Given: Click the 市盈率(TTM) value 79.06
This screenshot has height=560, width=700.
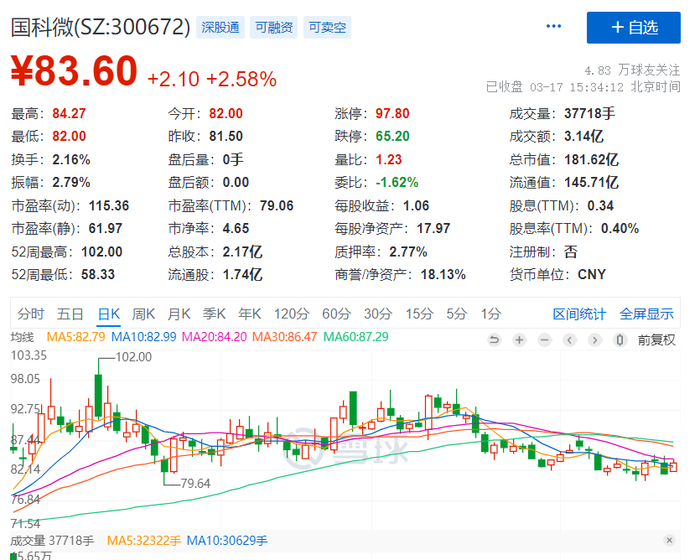Looking at the screenshot, I should [x=277, y=205].
